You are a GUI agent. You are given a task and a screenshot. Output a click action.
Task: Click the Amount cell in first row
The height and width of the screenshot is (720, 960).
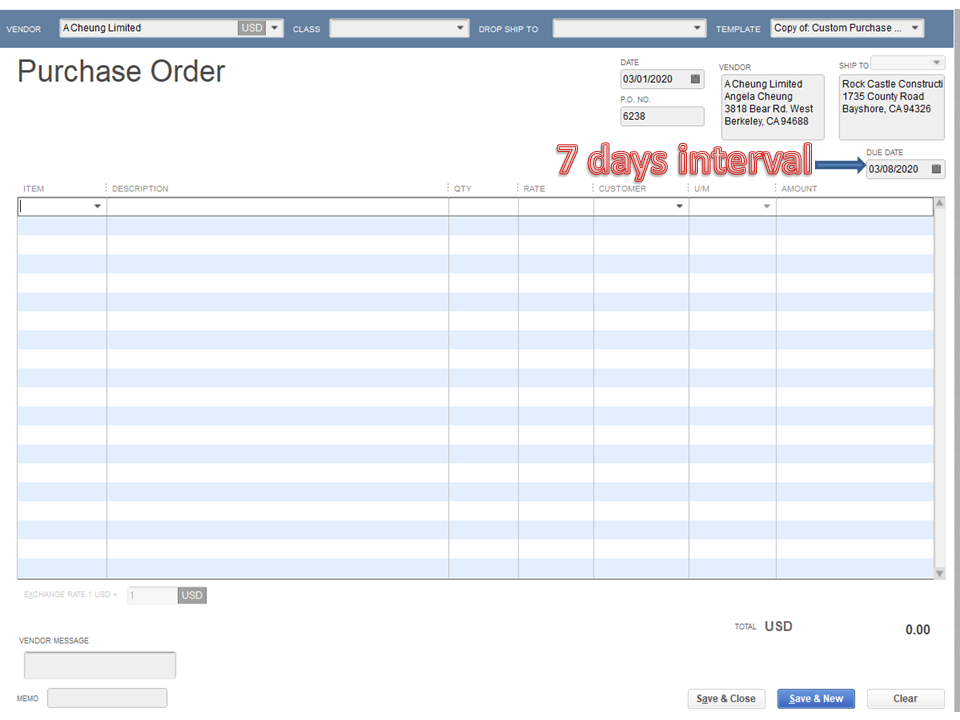(x=855, y=207)
